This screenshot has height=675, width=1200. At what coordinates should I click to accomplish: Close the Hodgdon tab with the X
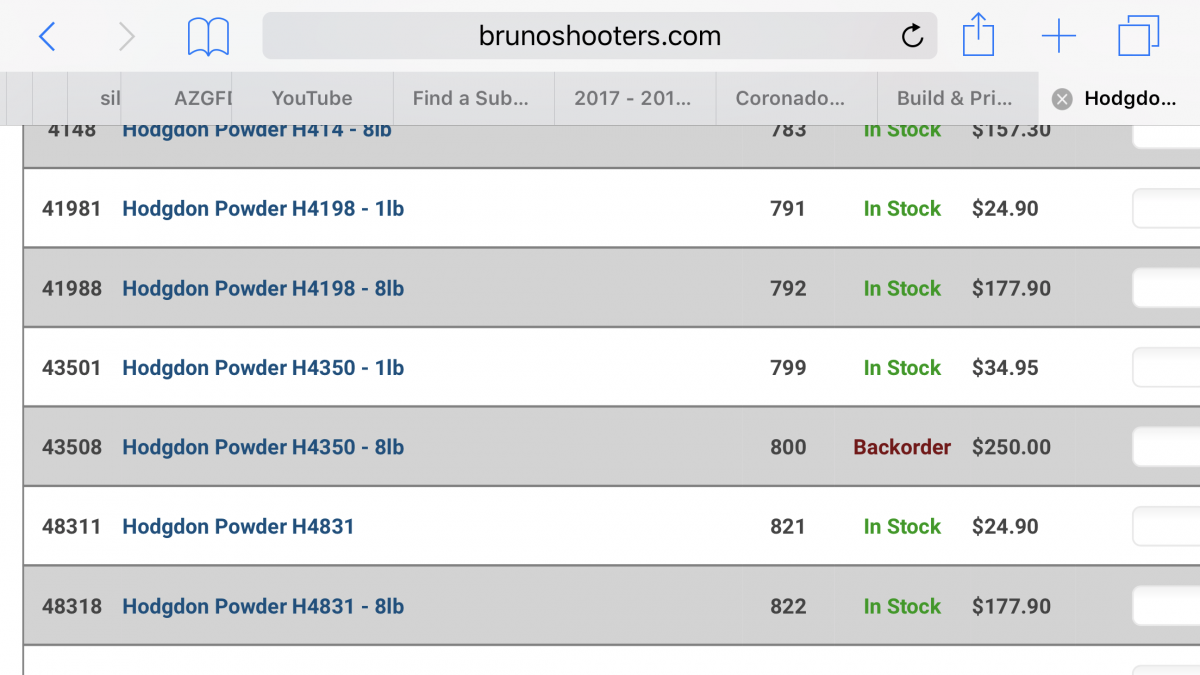click(1062, 98)
